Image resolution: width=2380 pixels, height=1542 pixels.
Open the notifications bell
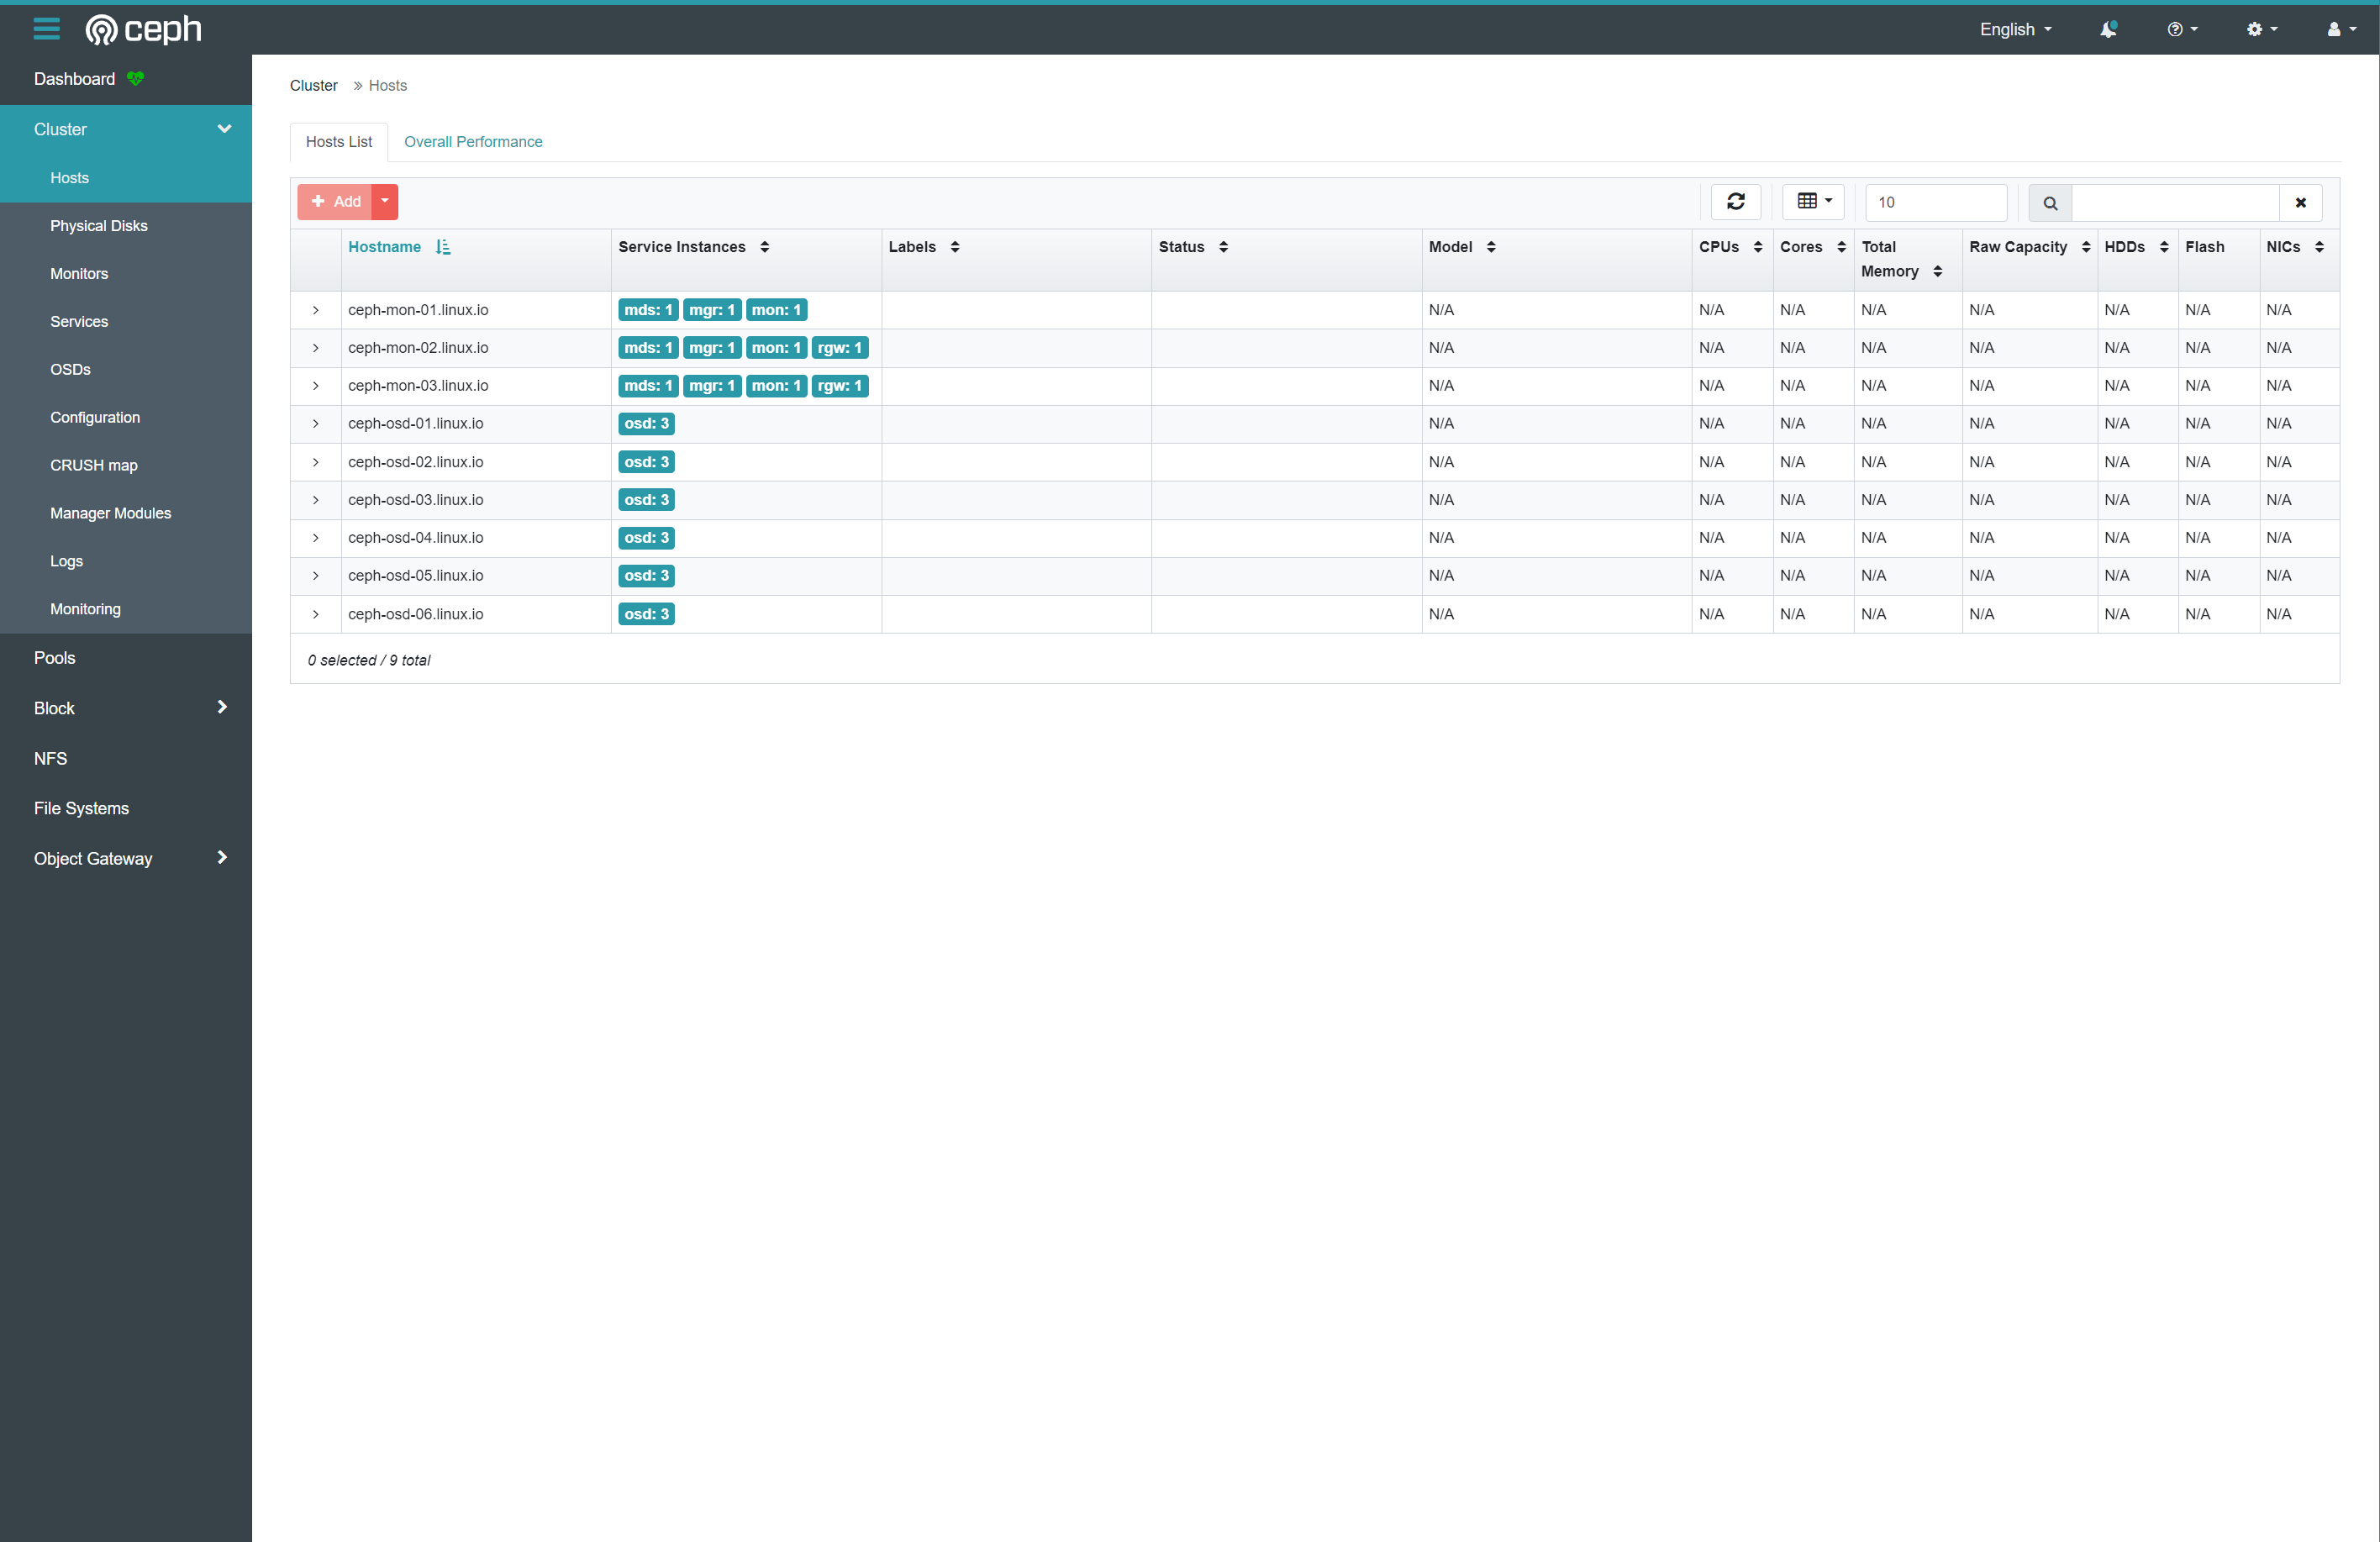[x=2108, y=29]
